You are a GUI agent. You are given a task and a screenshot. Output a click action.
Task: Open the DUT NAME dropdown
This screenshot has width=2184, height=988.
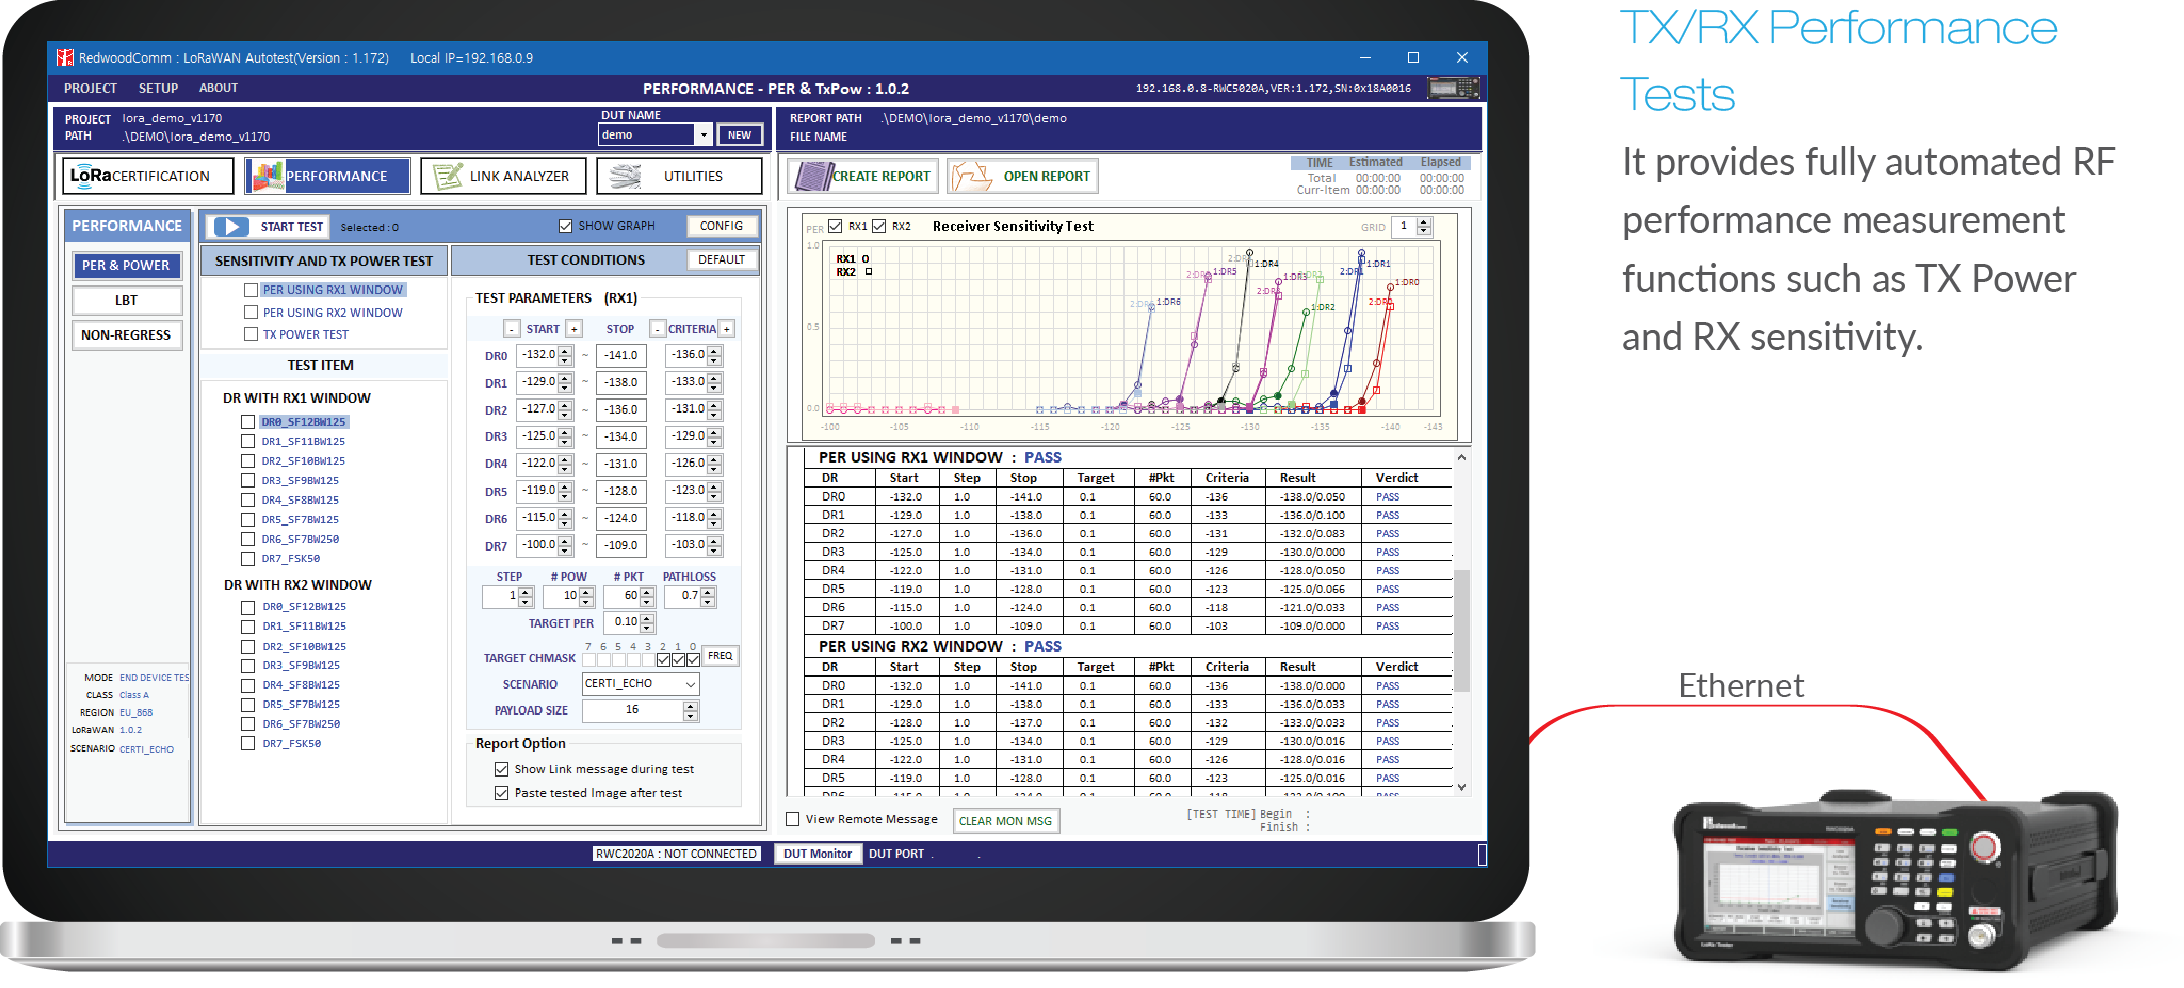pyautogui.click(x=704, y=135)
